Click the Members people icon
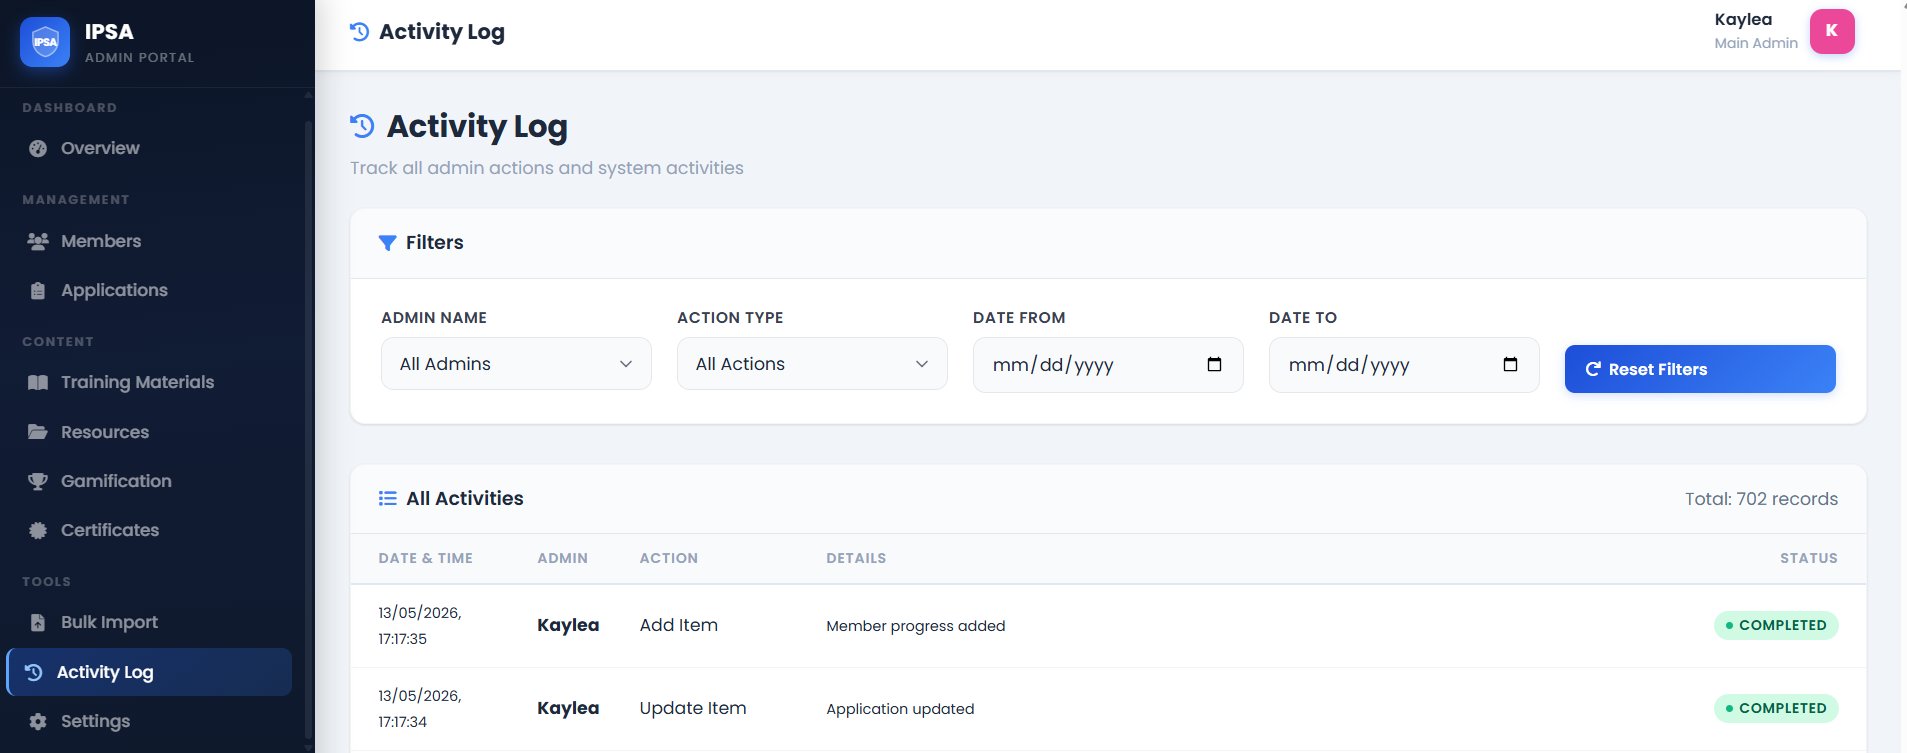1907x753 pixels. pyautogui.click(x=38, y=241)
